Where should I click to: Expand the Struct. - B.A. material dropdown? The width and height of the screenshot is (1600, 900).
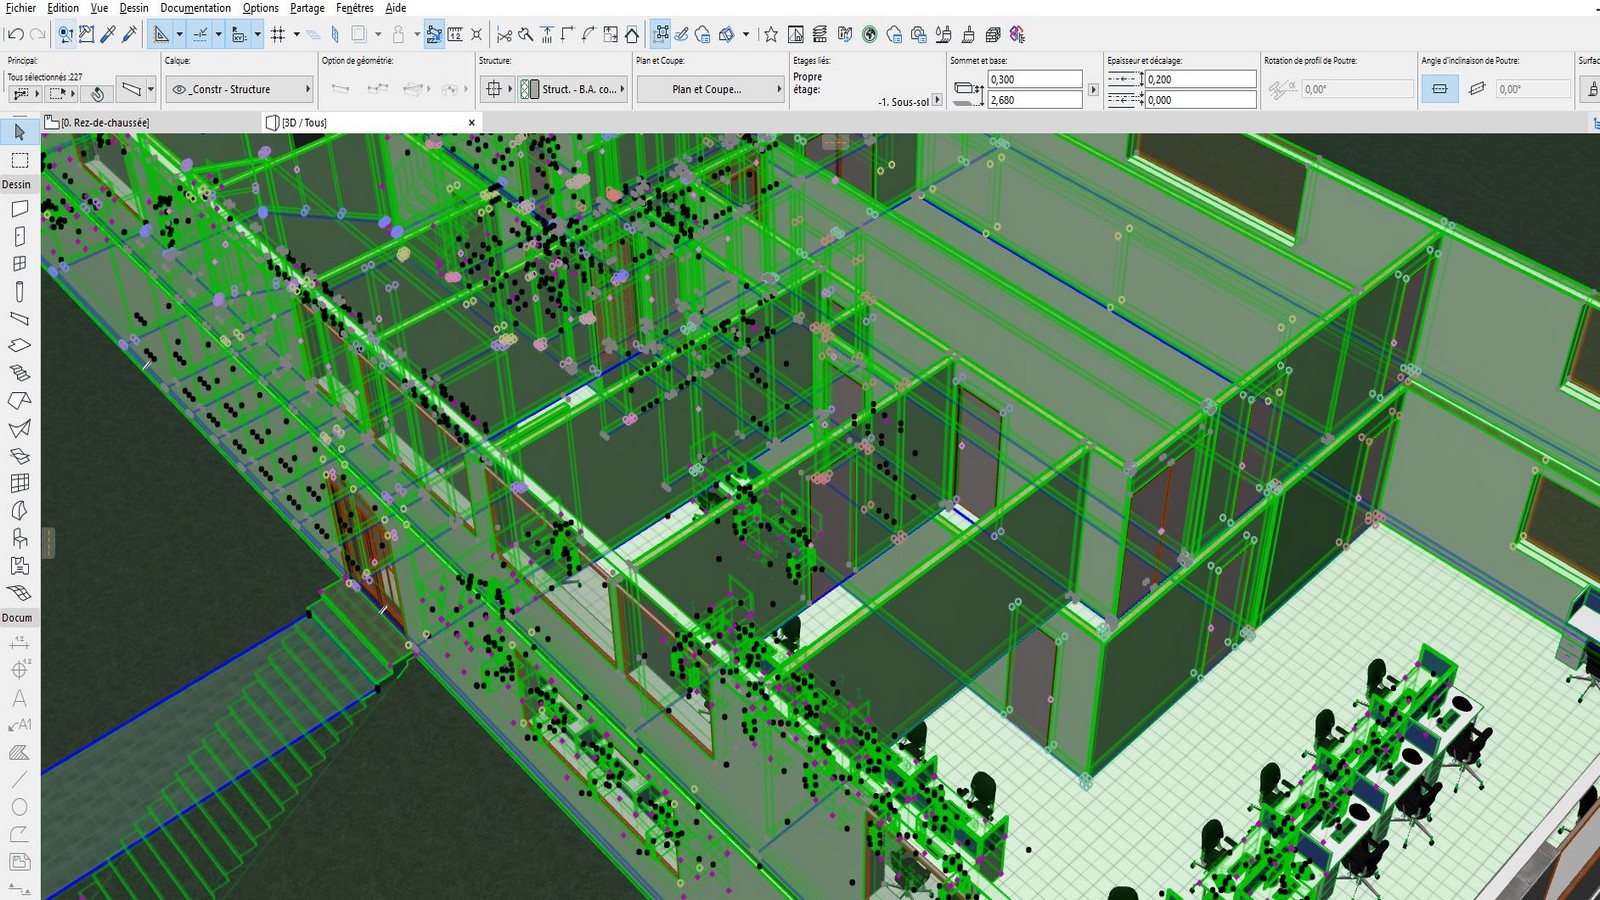click(572, 89)
